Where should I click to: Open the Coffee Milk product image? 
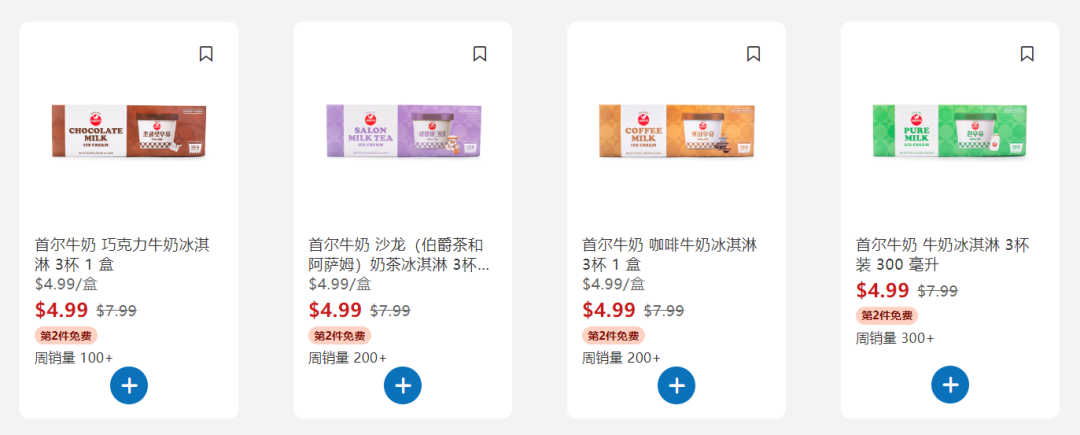676,131
